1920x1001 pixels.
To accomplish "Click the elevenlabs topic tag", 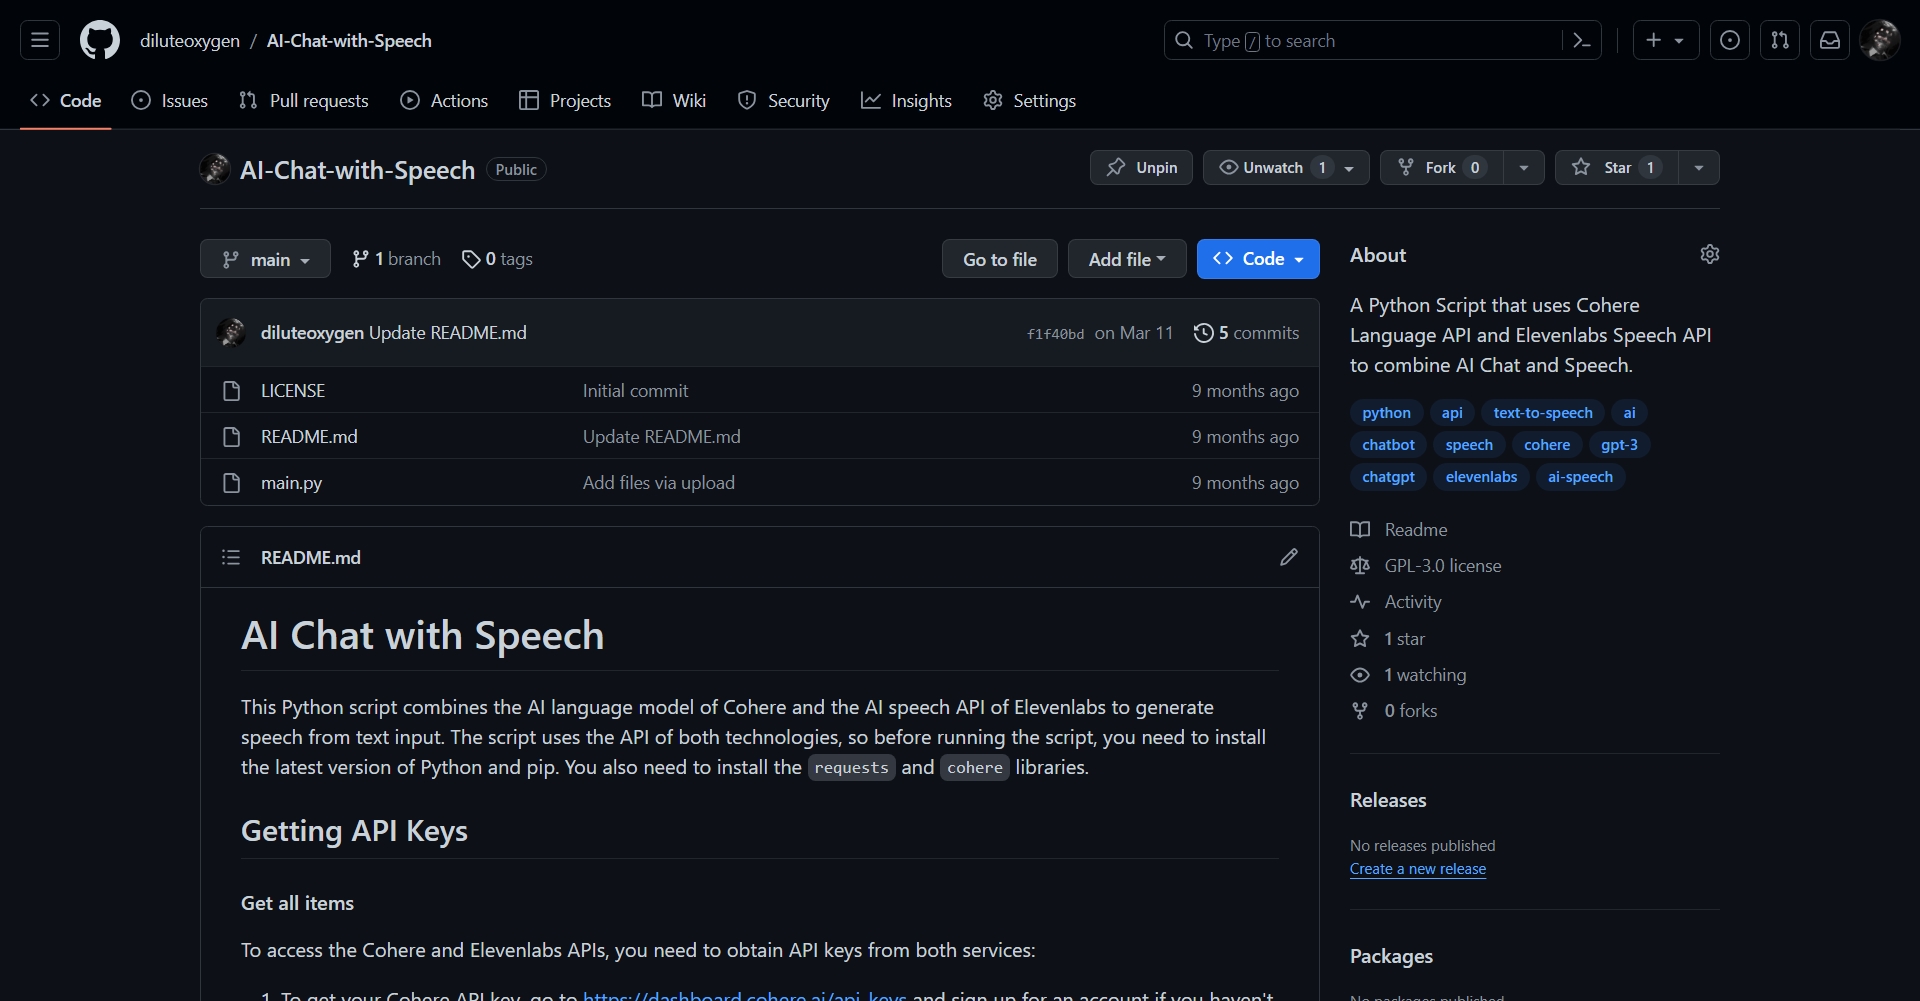I will pos(1481,477).
